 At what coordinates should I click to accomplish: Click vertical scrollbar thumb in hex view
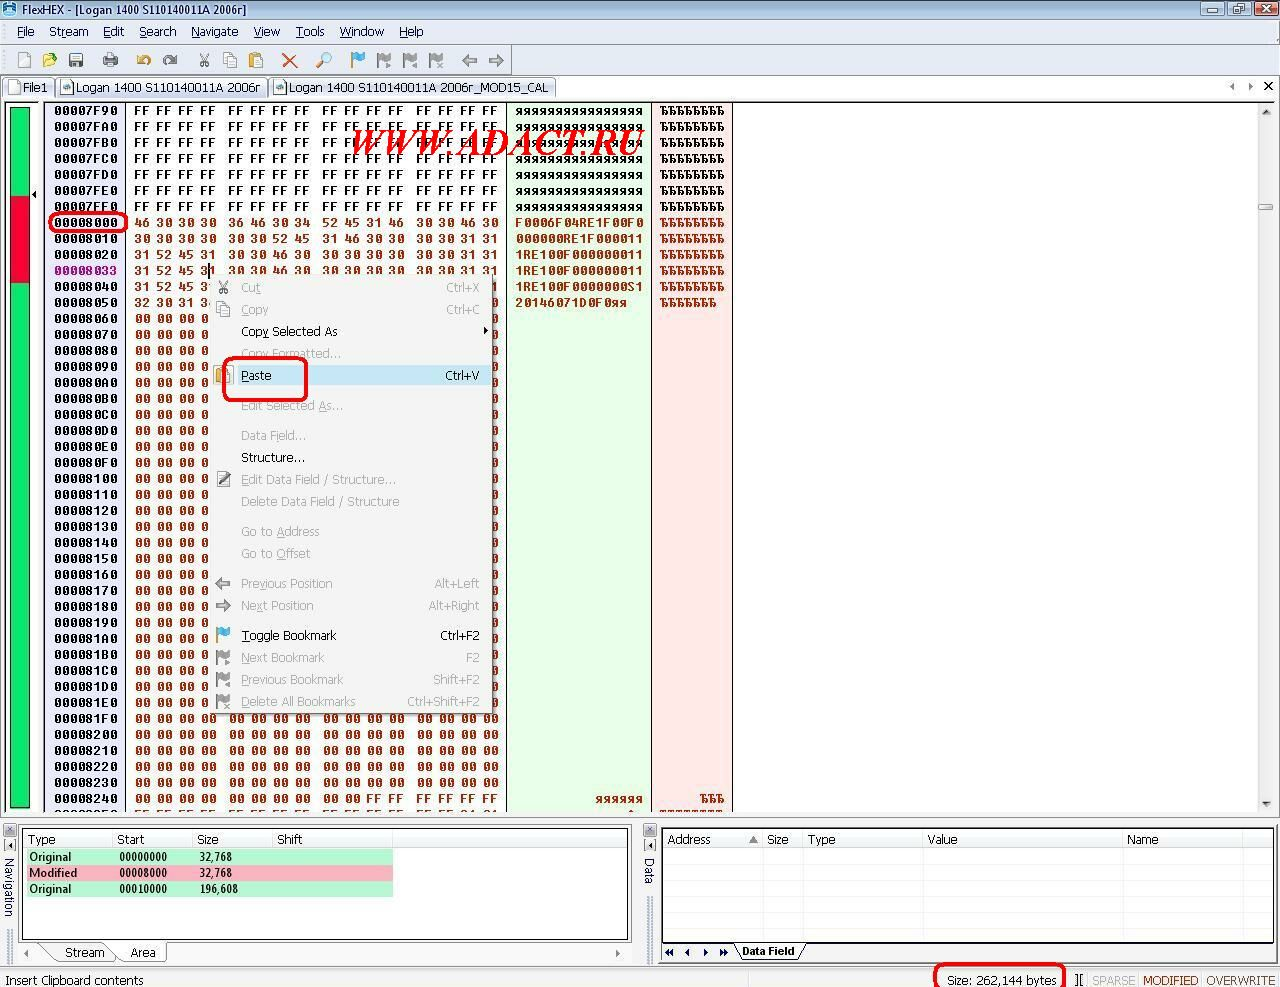1266,207
